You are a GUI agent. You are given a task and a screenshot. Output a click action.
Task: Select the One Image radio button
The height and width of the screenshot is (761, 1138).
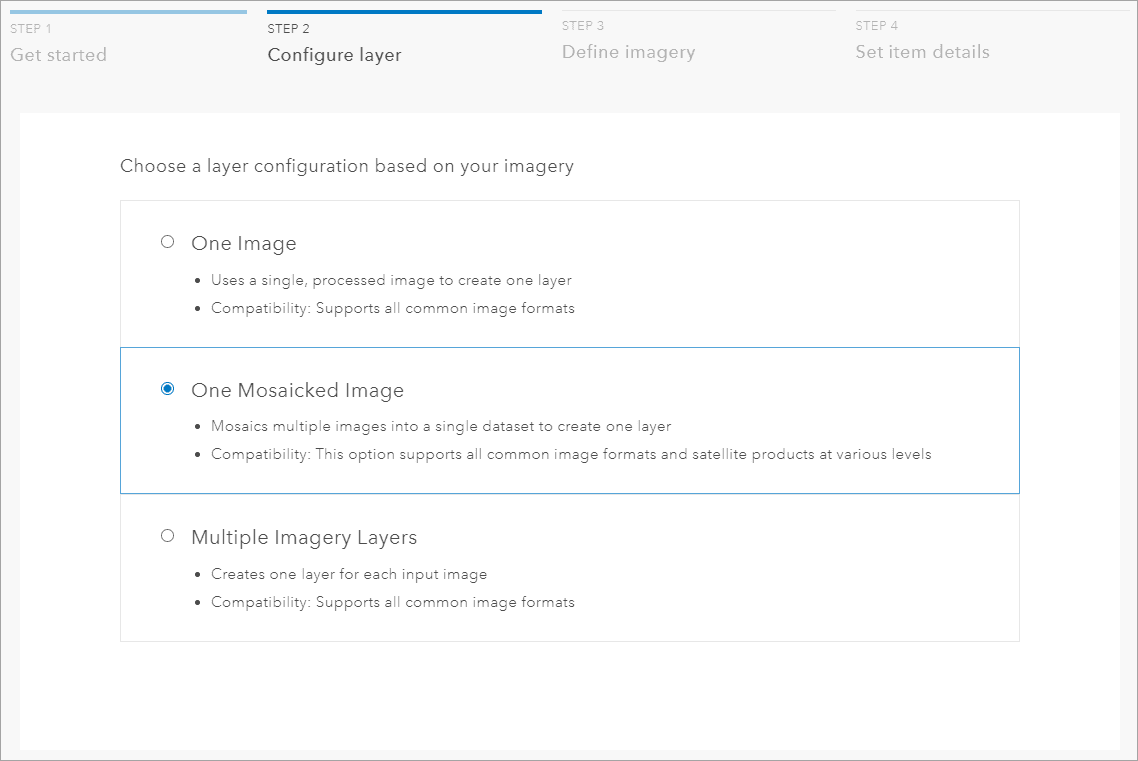coord(167,241)
